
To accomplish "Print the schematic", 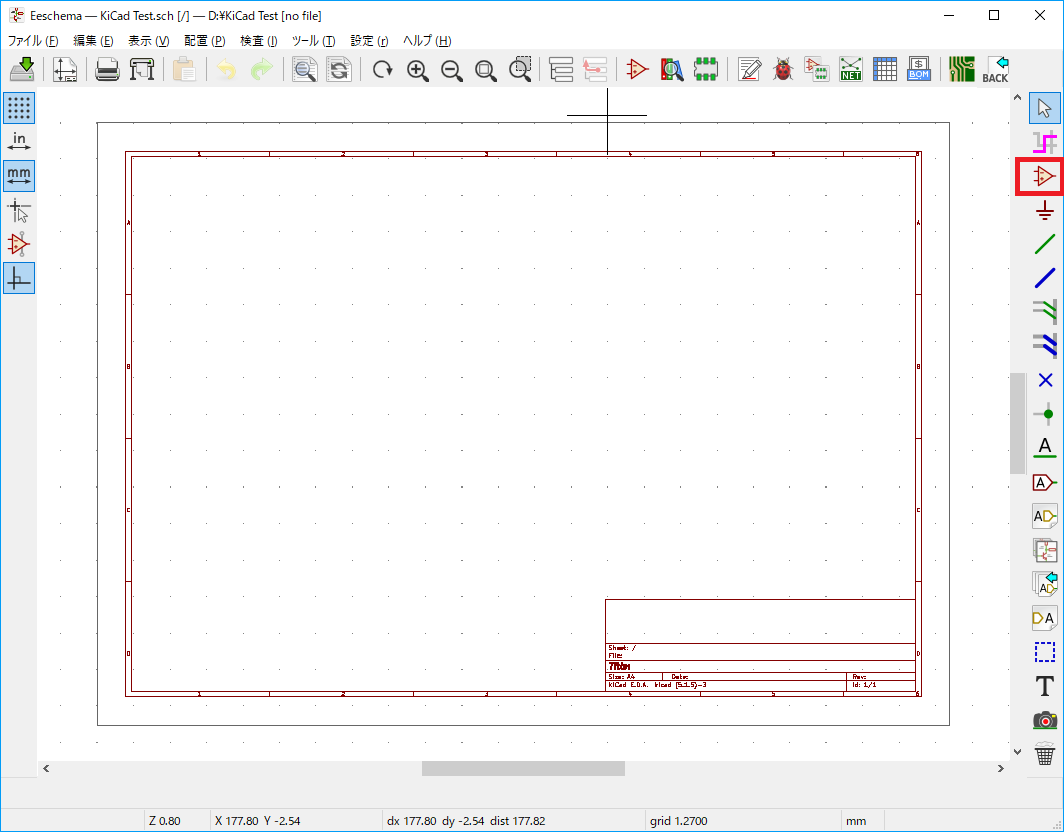I will coord(107,69).
